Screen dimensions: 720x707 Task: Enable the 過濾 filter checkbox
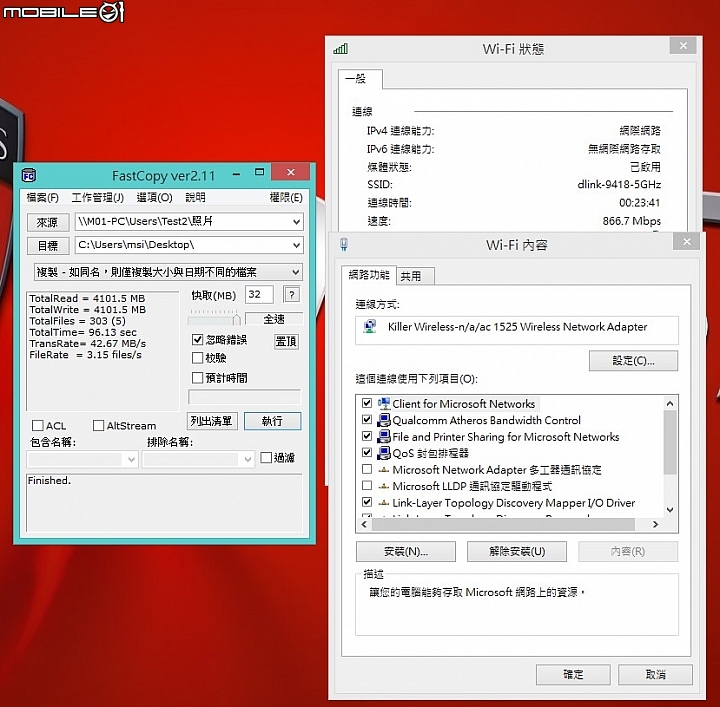coord(266,457)
